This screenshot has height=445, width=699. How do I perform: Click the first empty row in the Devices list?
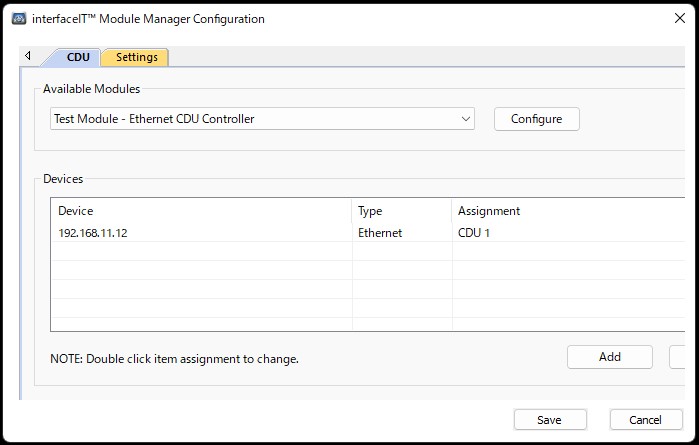click(x=200, y=252)
